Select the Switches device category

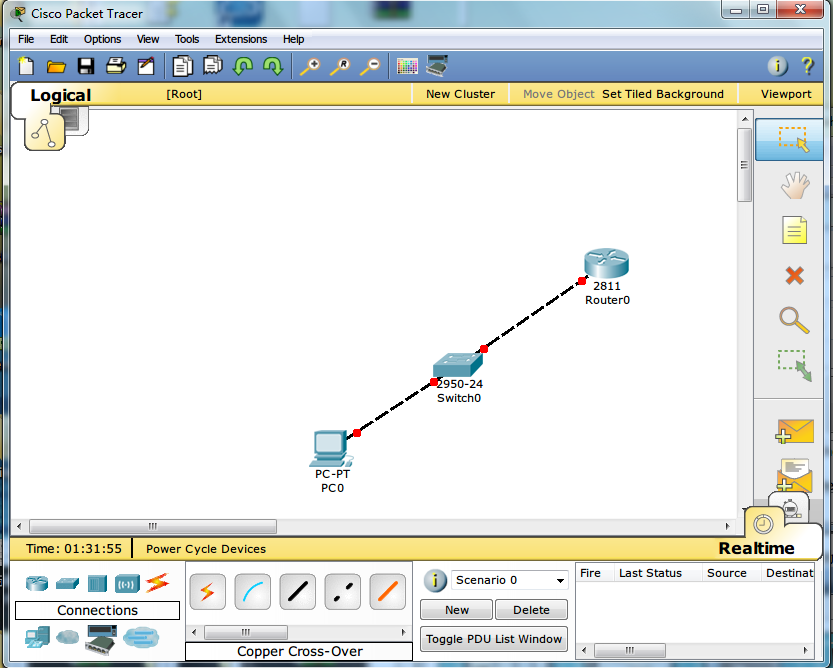pyautogui.click(x=67, y=584)
